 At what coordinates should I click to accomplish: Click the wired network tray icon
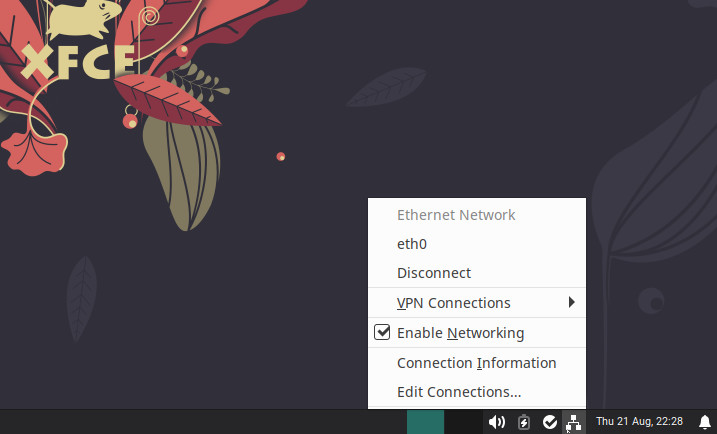pos(573,422)
